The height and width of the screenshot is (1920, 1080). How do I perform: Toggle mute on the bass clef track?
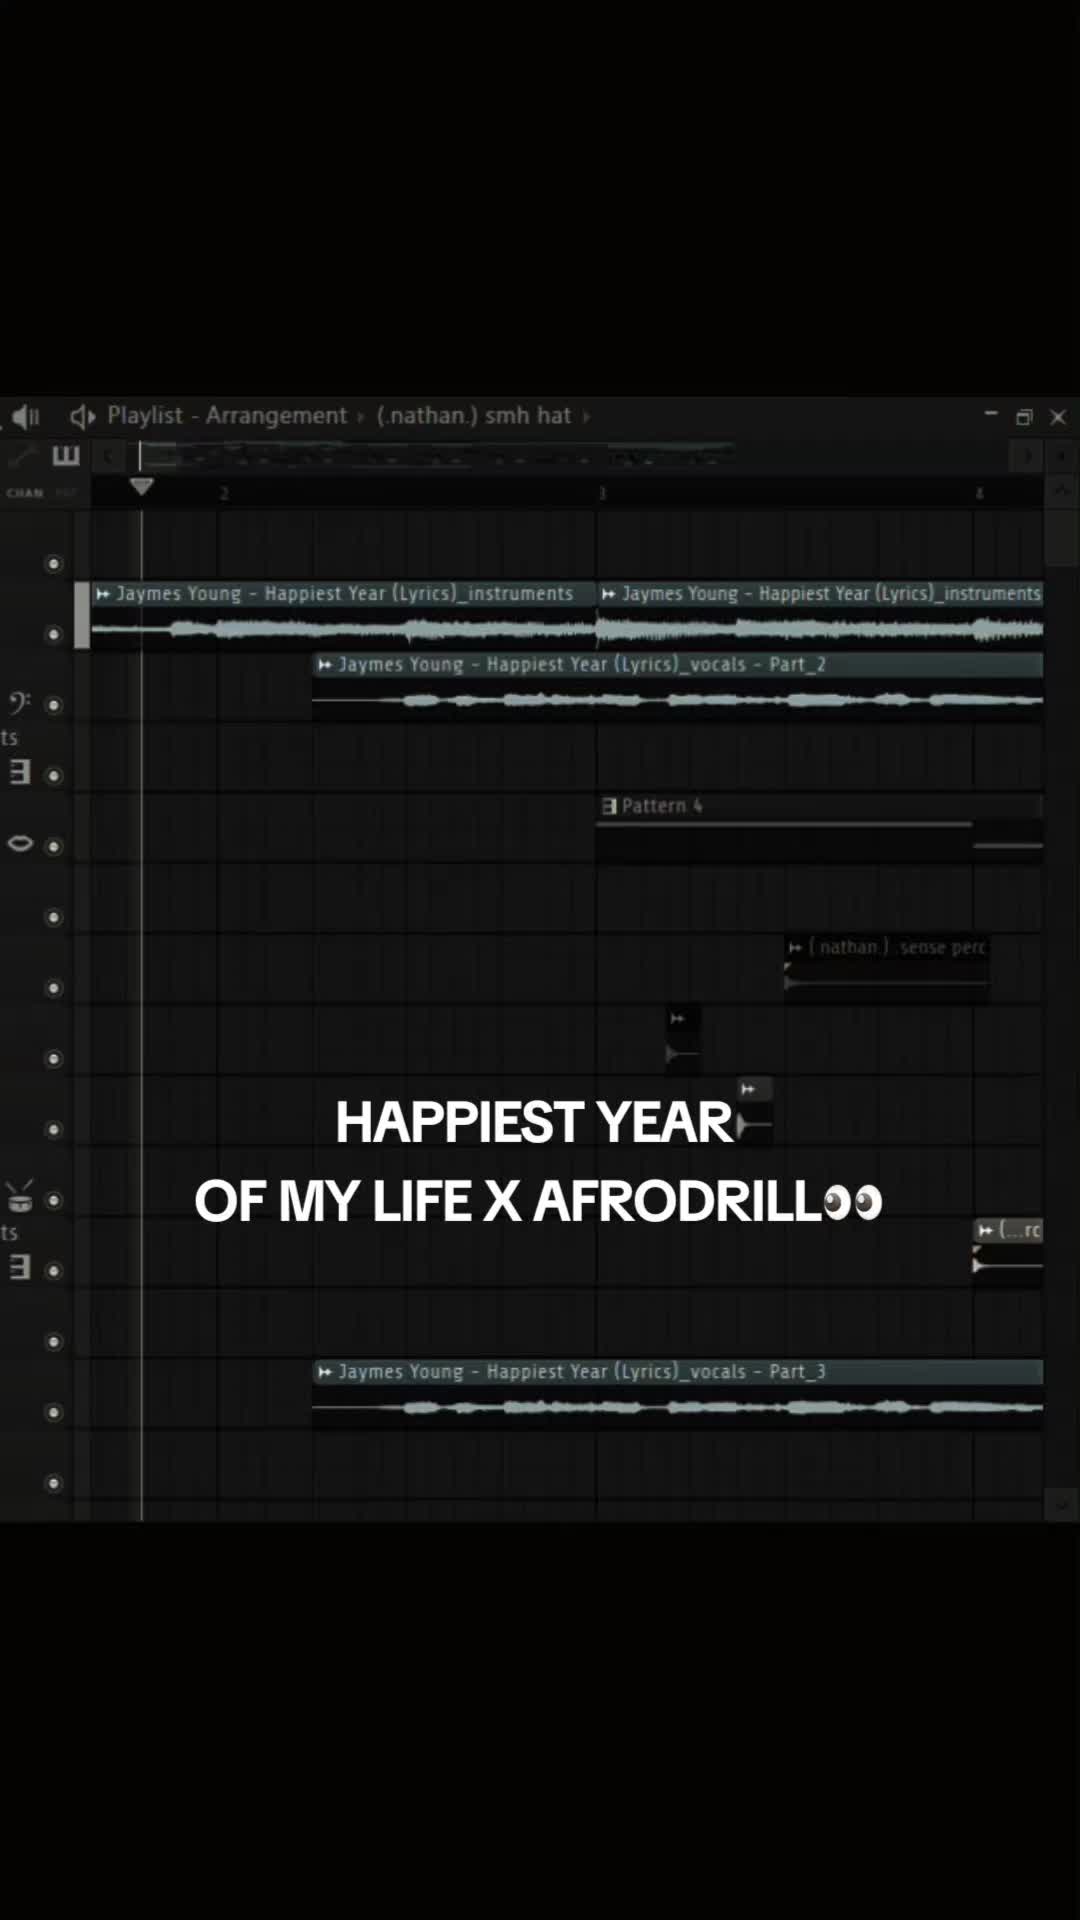pos(54,705)
